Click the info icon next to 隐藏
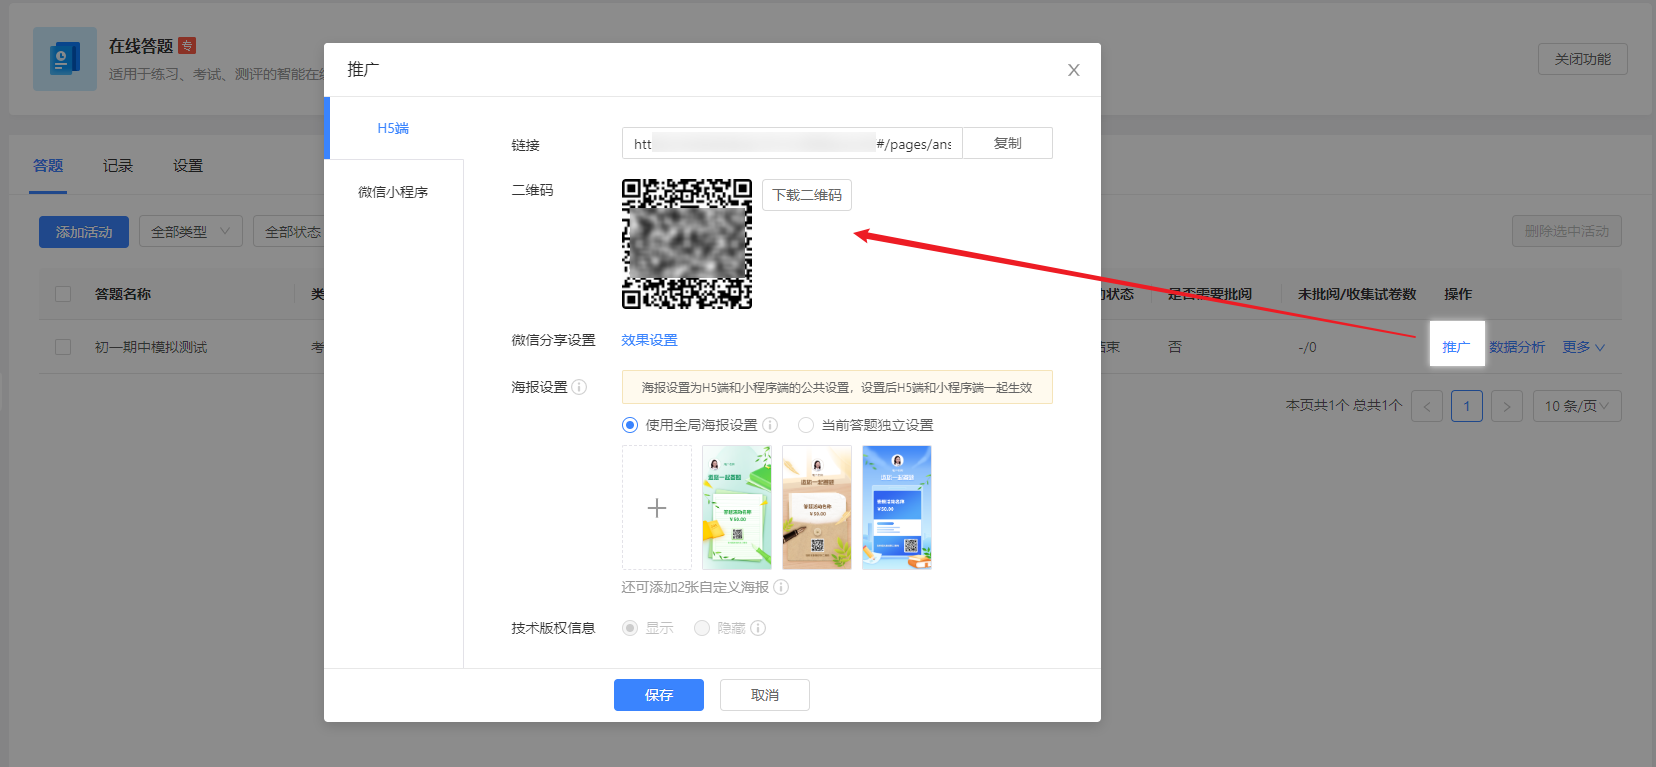Viewport: 1656px width, 767px height. (x=758, y=628)
